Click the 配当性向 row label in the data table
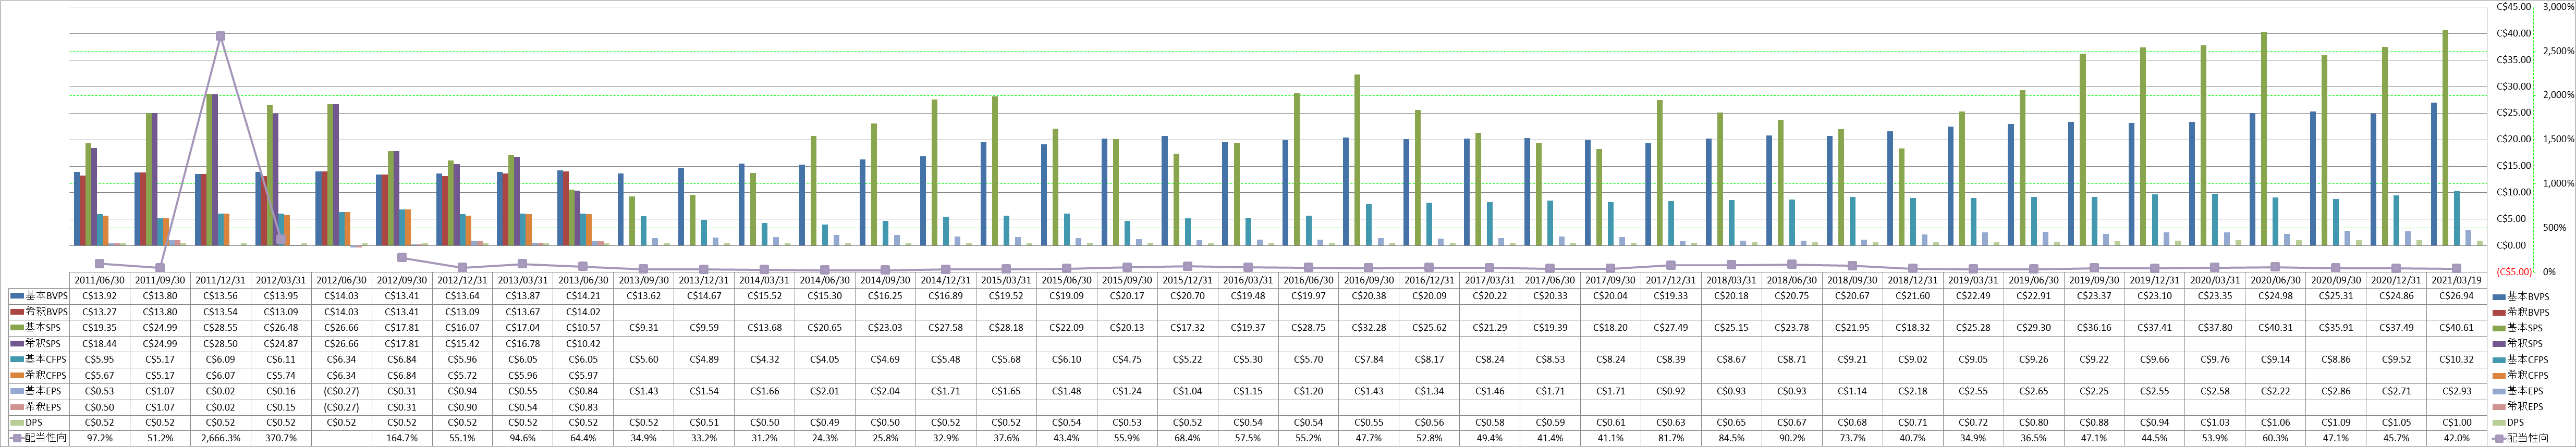 pyautogui.click(x=46, y=438)
